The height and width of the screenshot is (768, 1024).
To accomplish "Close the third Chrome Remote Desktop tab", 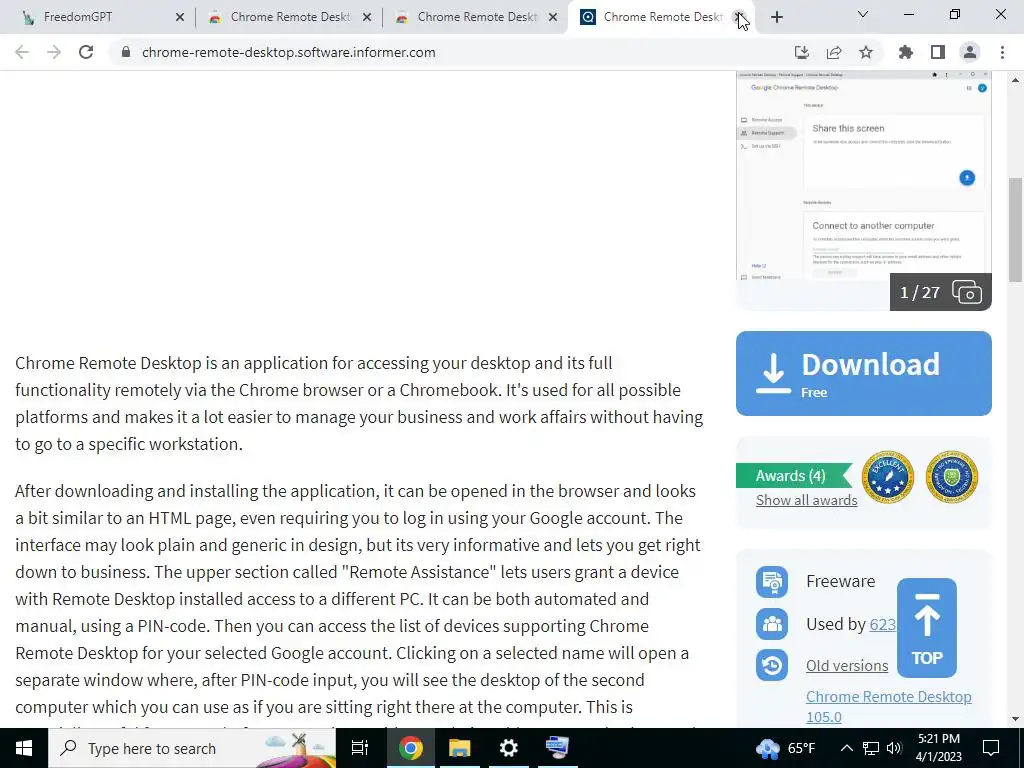I will click(x=552, y=17).
